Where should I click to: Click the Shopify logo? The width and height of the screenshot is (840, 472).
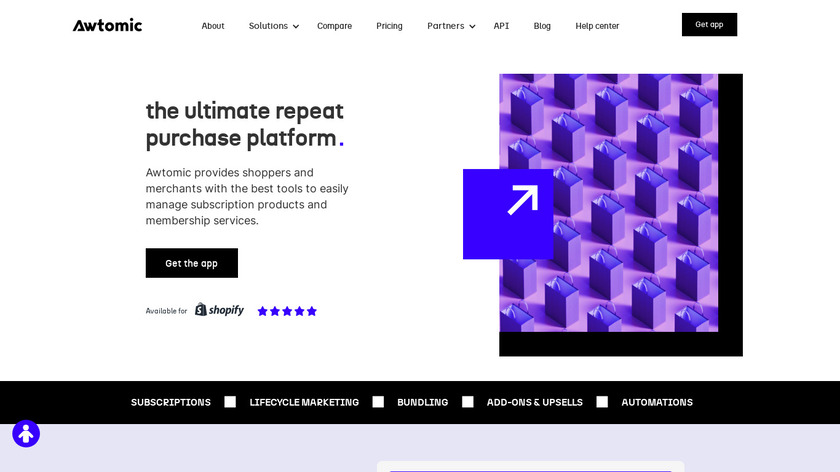[219, 310]
